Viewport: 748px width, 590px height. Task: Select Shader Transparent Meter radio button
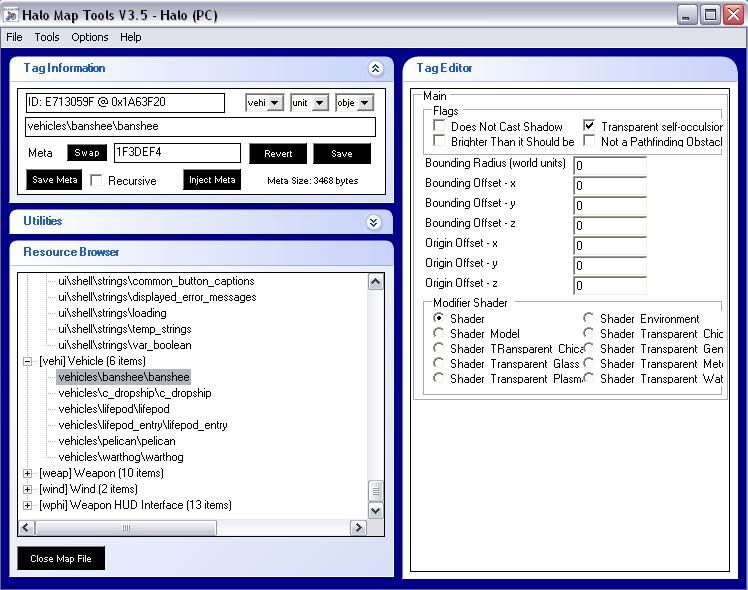589,363
